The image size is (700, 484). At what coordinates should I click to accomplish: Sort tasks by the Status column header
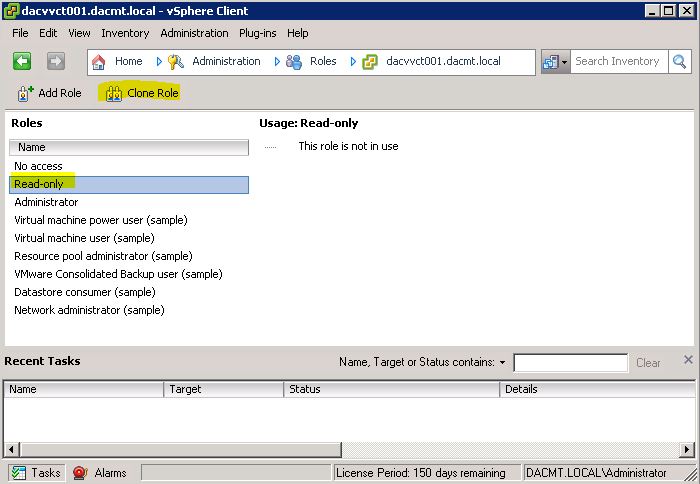392,389
